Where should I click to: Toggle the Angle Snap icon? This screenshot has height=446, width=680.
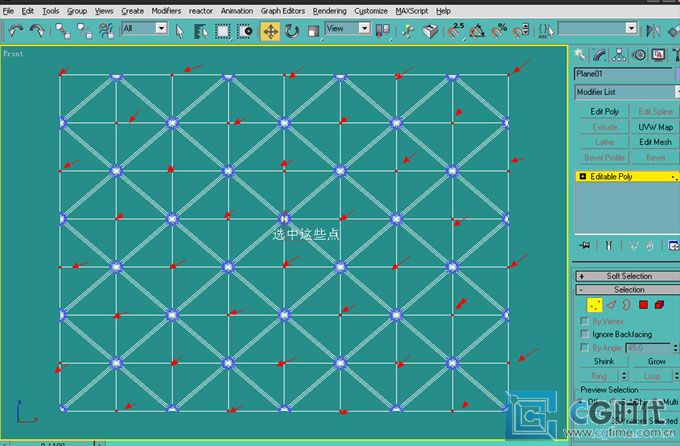pyautogui.click(x=477, y=31)
